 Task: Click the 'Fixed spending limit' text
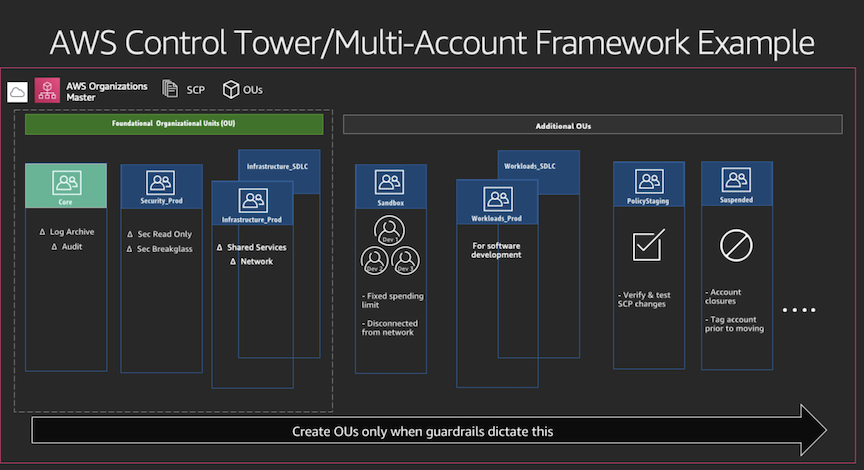(x=393, y=300)
